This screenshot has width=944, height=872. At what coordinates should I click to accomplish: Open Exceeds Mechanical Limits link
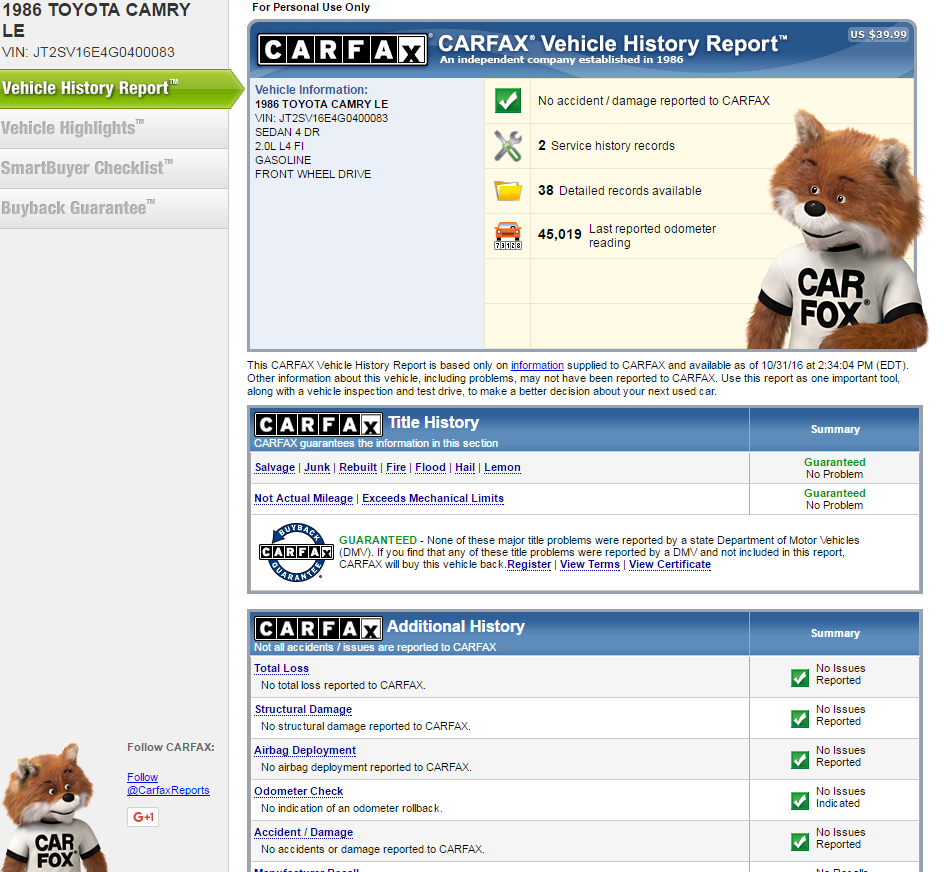click(x=433, y=499)
